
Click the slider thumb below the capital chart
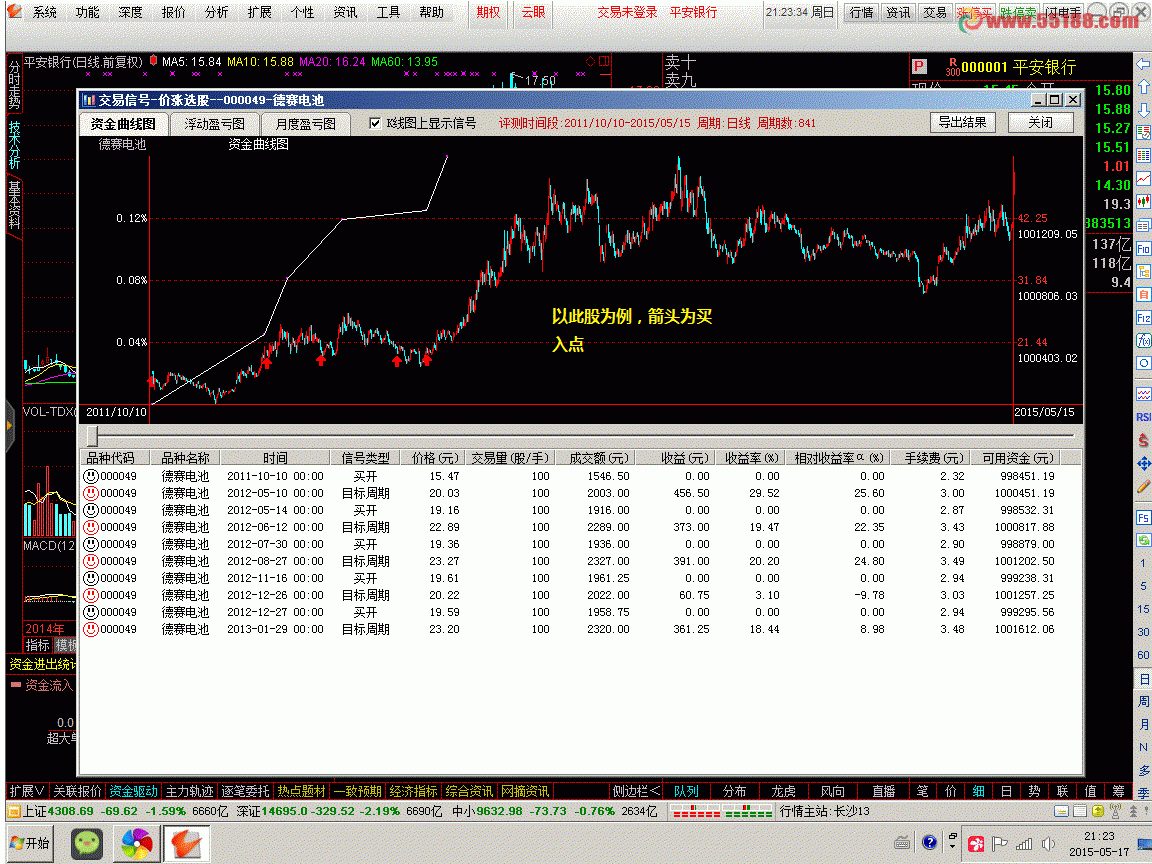[93, 436]
